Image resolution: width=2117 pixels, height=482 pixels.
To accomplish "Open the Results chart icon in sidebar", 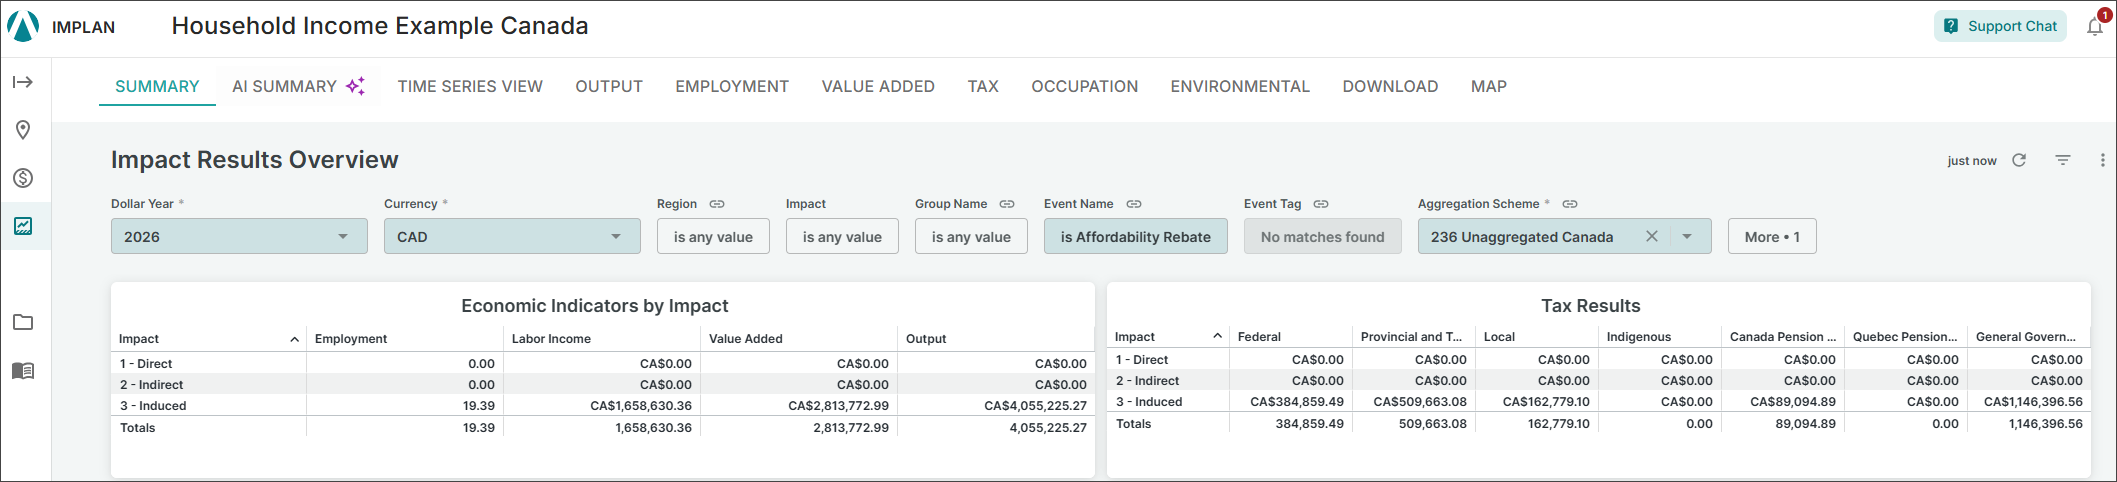I will (23, 226).
